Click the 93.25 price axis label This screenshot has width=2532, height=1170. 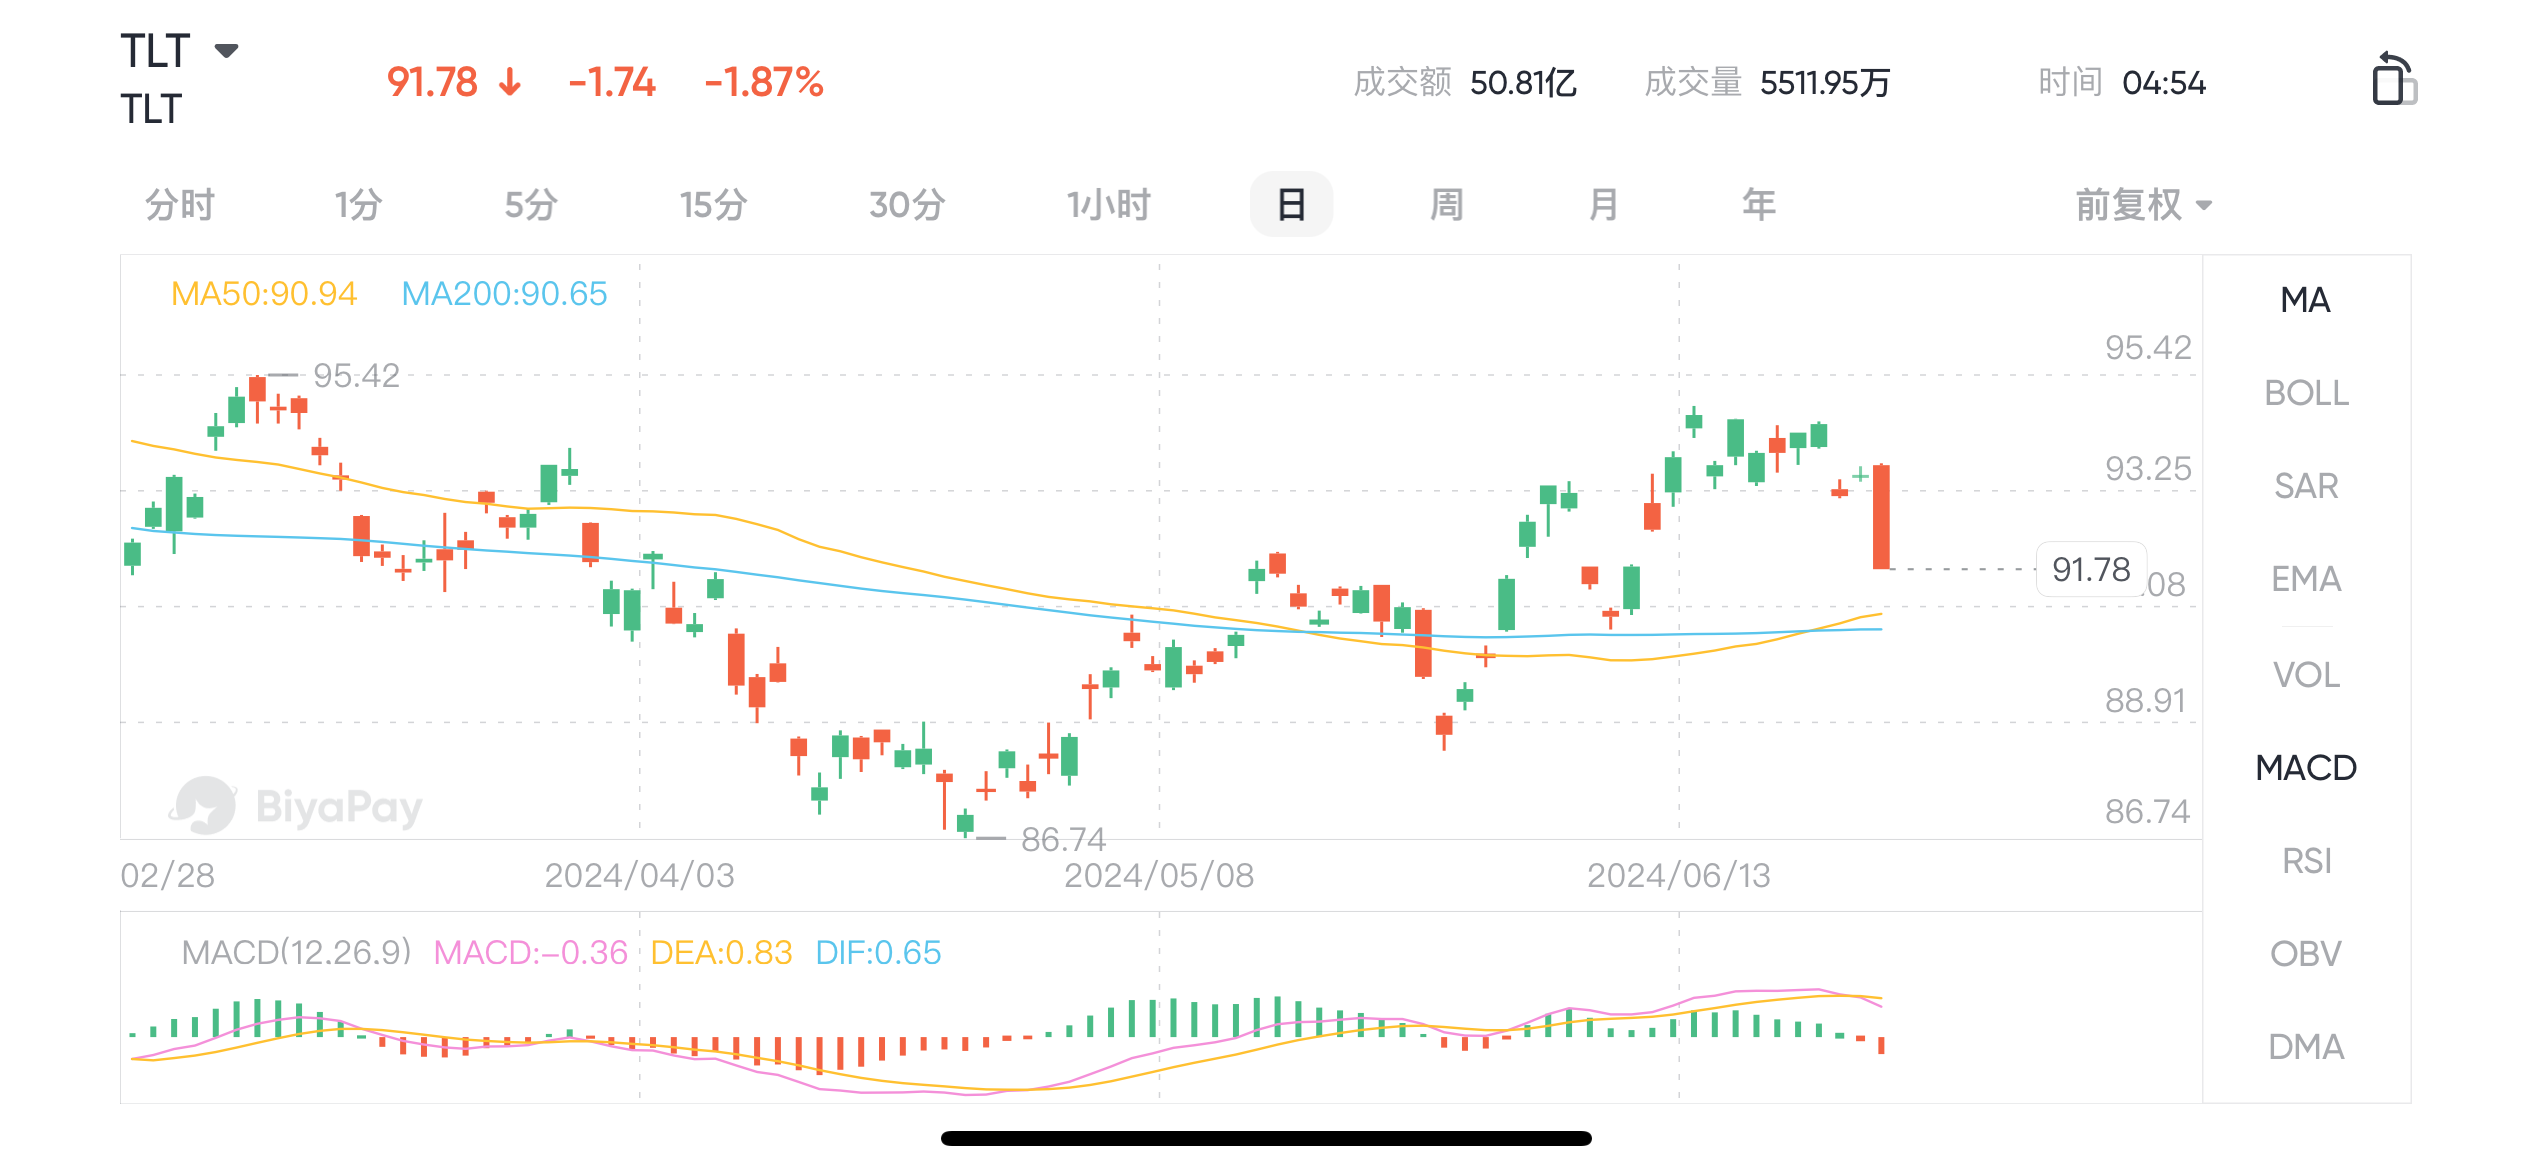(2148, 468)
